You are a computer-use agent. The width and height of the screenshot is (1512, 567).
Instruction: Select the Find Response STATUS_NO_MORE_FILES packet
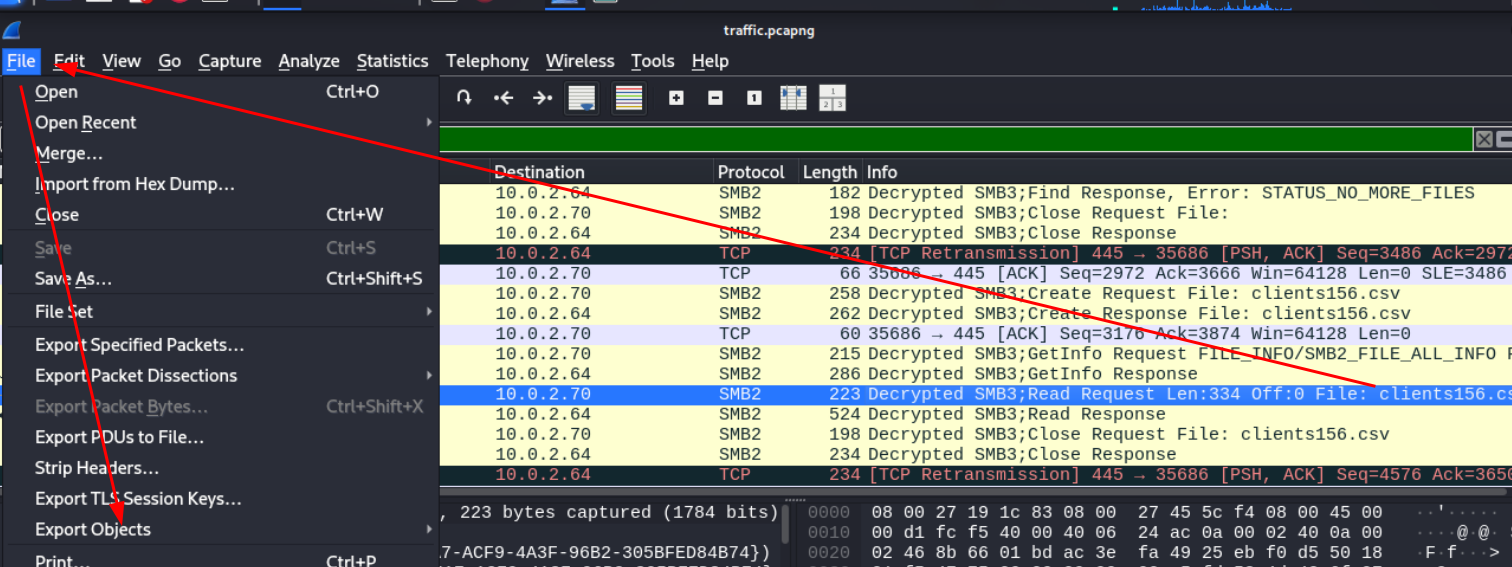[x=975, y=193]
